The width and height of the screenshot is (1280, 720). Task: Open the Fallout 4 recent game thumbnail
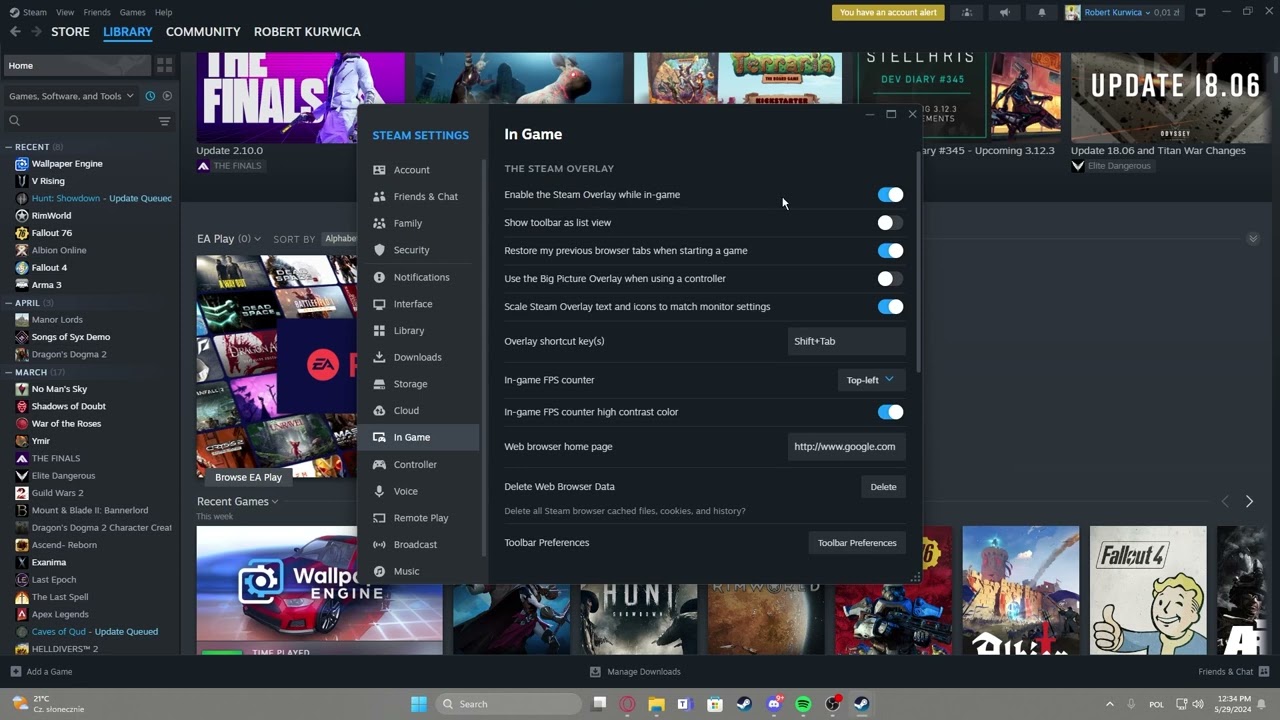[x=1148, y=590]
